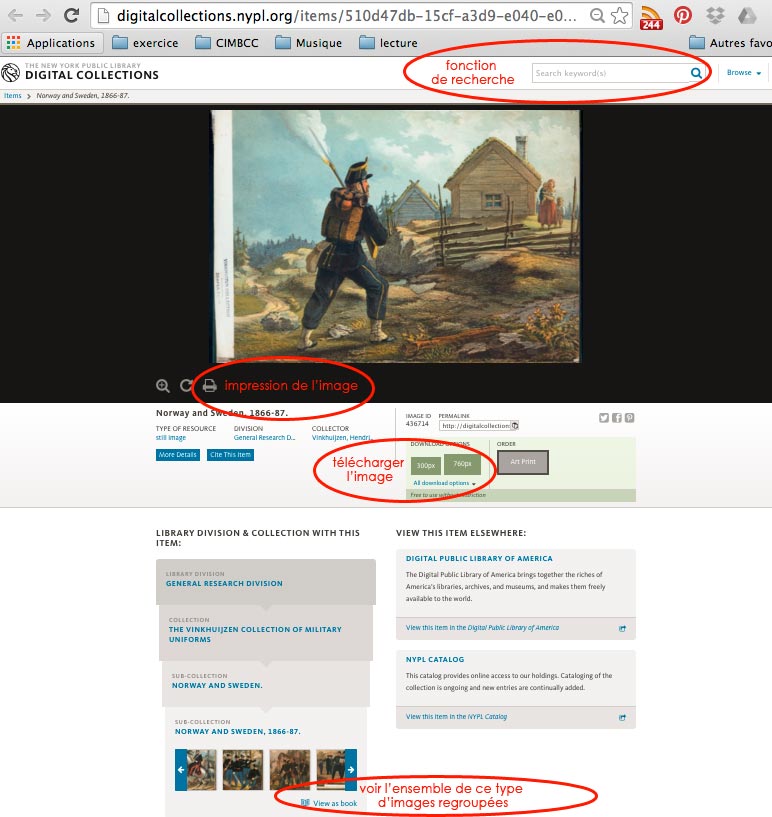Show previous thumbnails with the left carousel arrow
Viewport: 772px width, 817px height.
tap(181, 770)
